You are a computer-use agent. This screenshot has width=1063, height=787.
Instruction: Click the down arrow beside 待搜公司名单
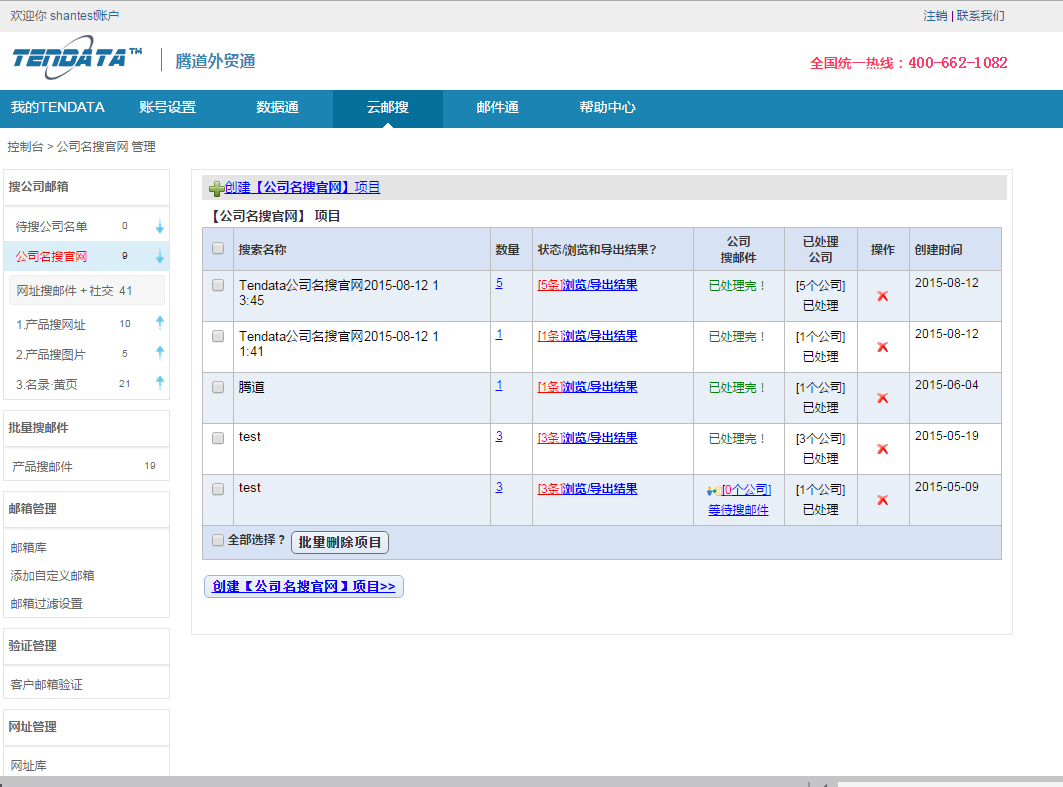tap(159, 227)
